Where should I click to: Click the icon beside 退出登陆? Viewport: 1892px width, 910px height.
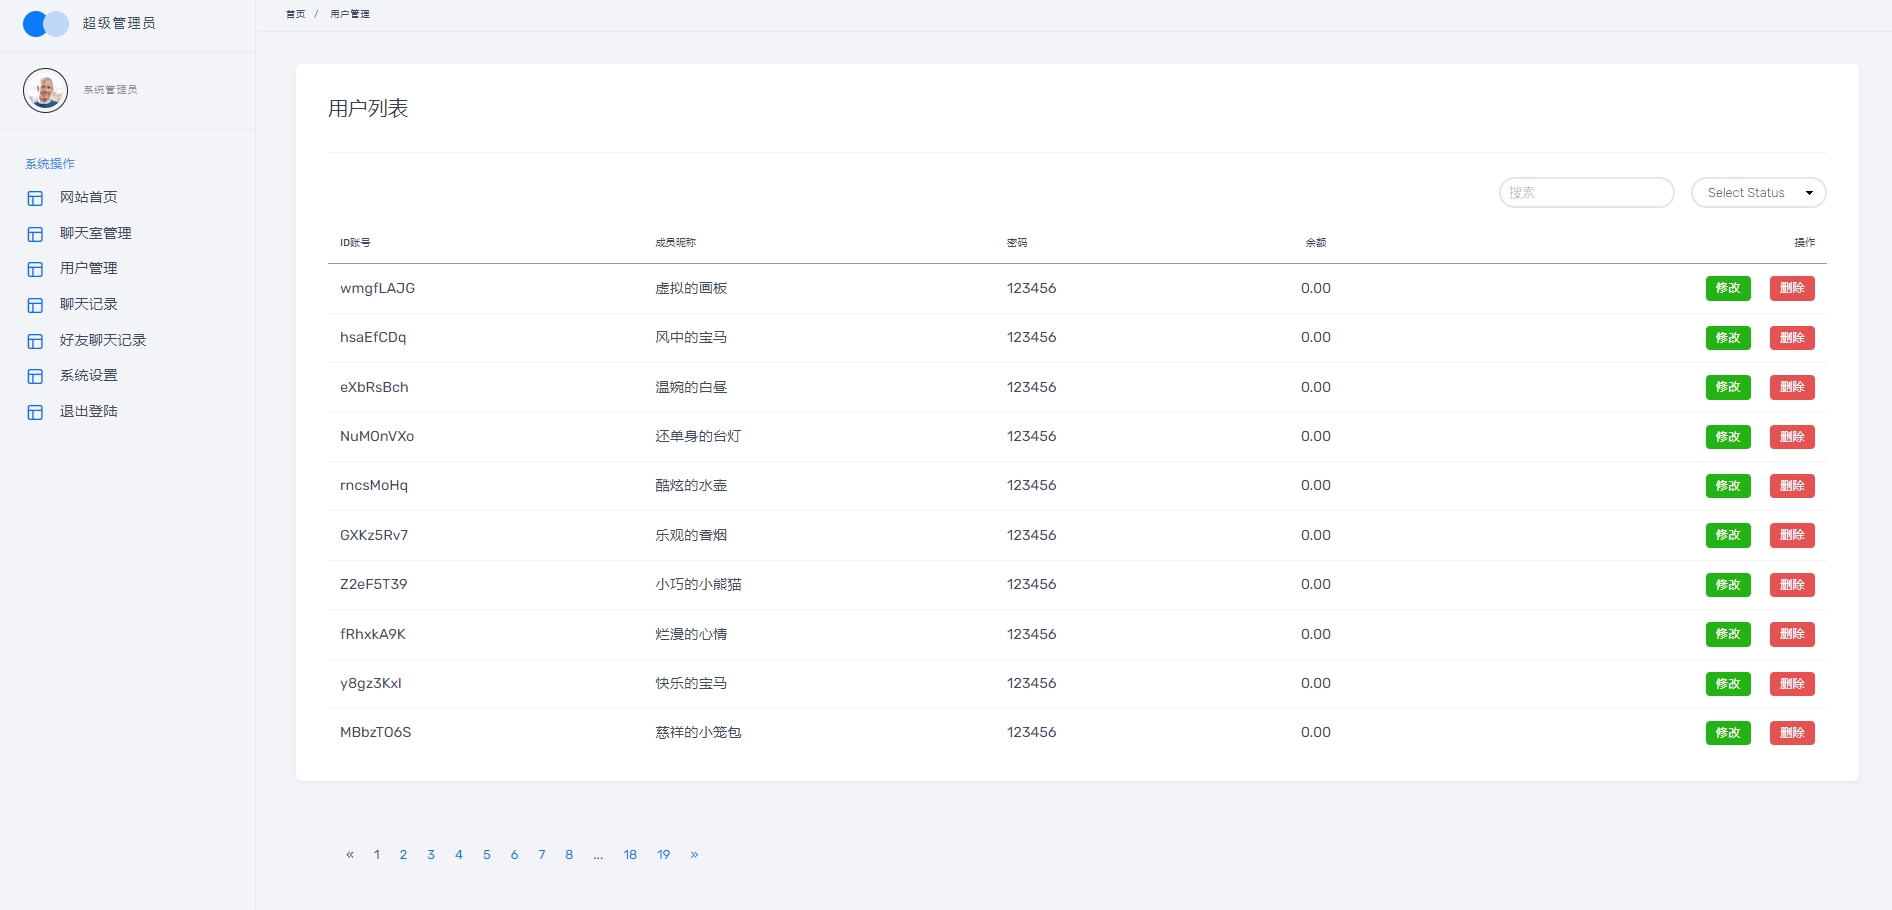[x=35, y=412]
